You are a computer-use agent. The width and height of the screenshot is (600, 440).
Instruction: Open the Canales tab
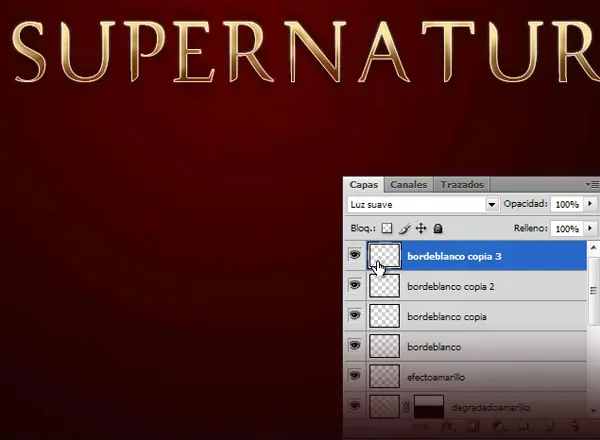(x=408, y=184)
